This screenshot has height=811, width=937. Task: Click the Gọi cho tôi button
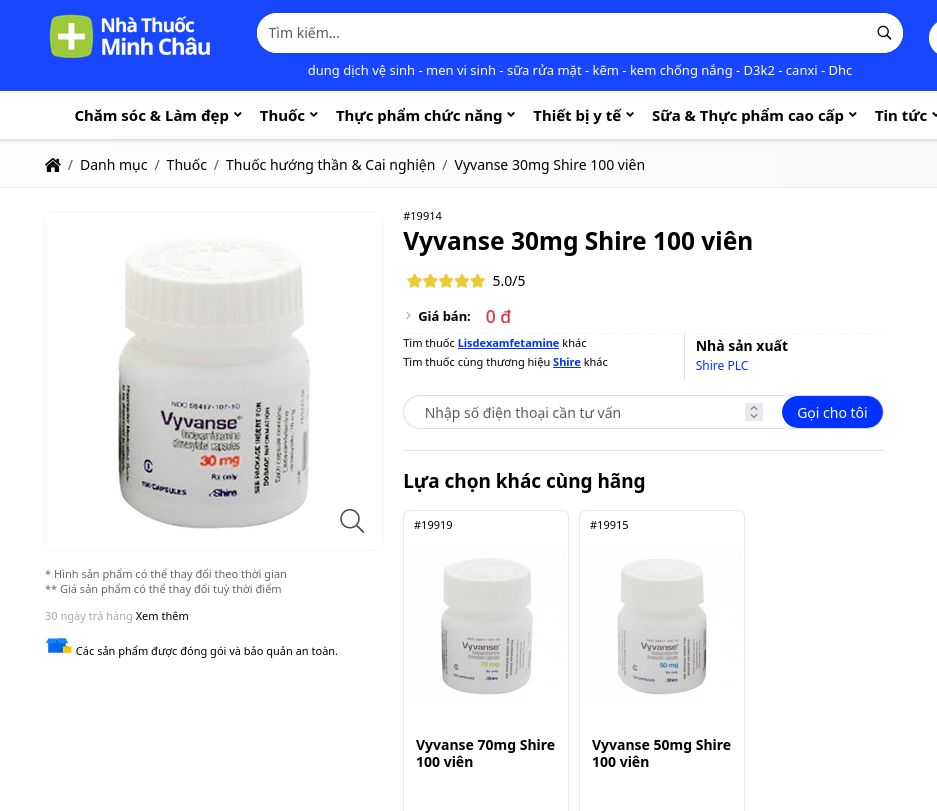pyautogui.click(x=832, y=412)
